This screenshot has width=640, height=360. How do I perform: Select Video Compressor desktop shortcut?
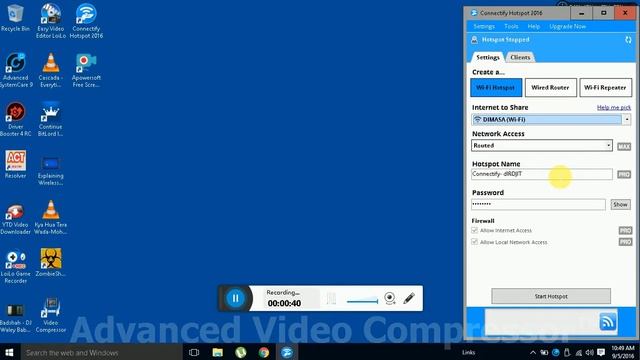(x=51, y=315)
